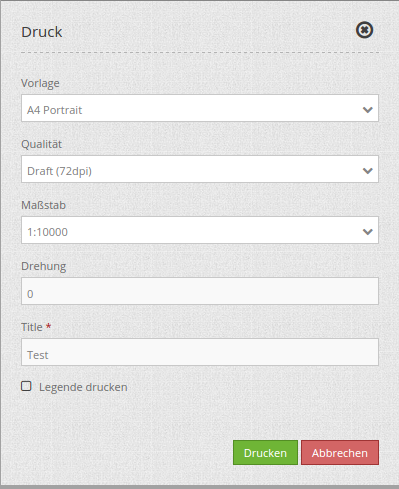Click into the Title field containing Test

(x=200, y=352)
